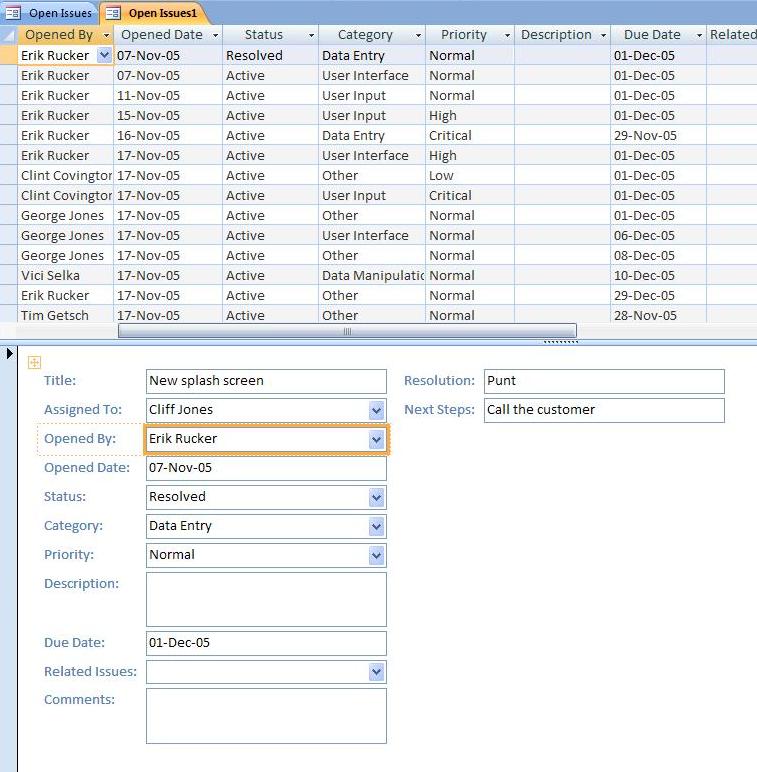Click the Next Steps text field
This screenshot has width=757, height=772.
point(603,410)
